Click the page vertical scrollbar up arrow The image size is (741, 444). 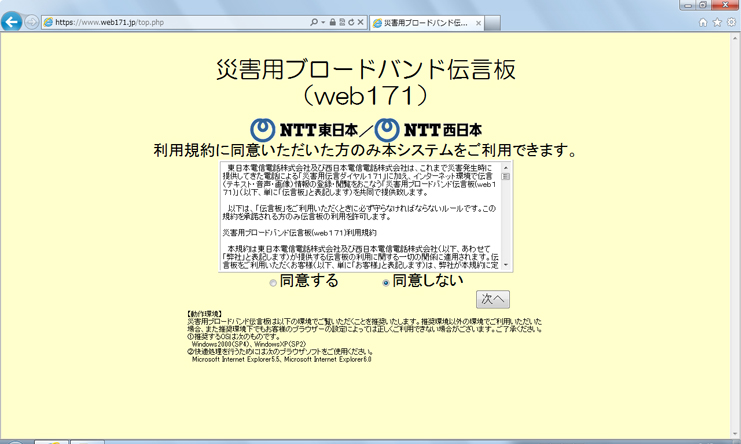coord(736,39)
